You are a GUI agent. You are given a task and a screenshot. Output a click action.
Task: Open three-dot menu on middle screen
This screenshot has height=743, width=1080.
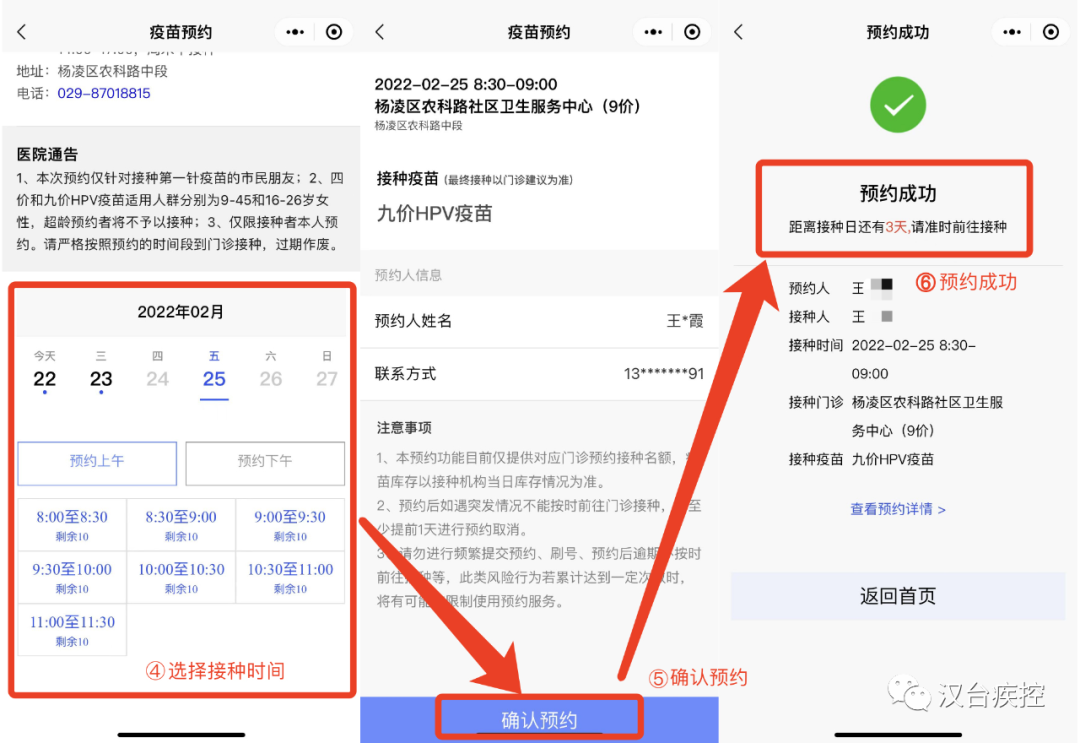click(654, 32)
